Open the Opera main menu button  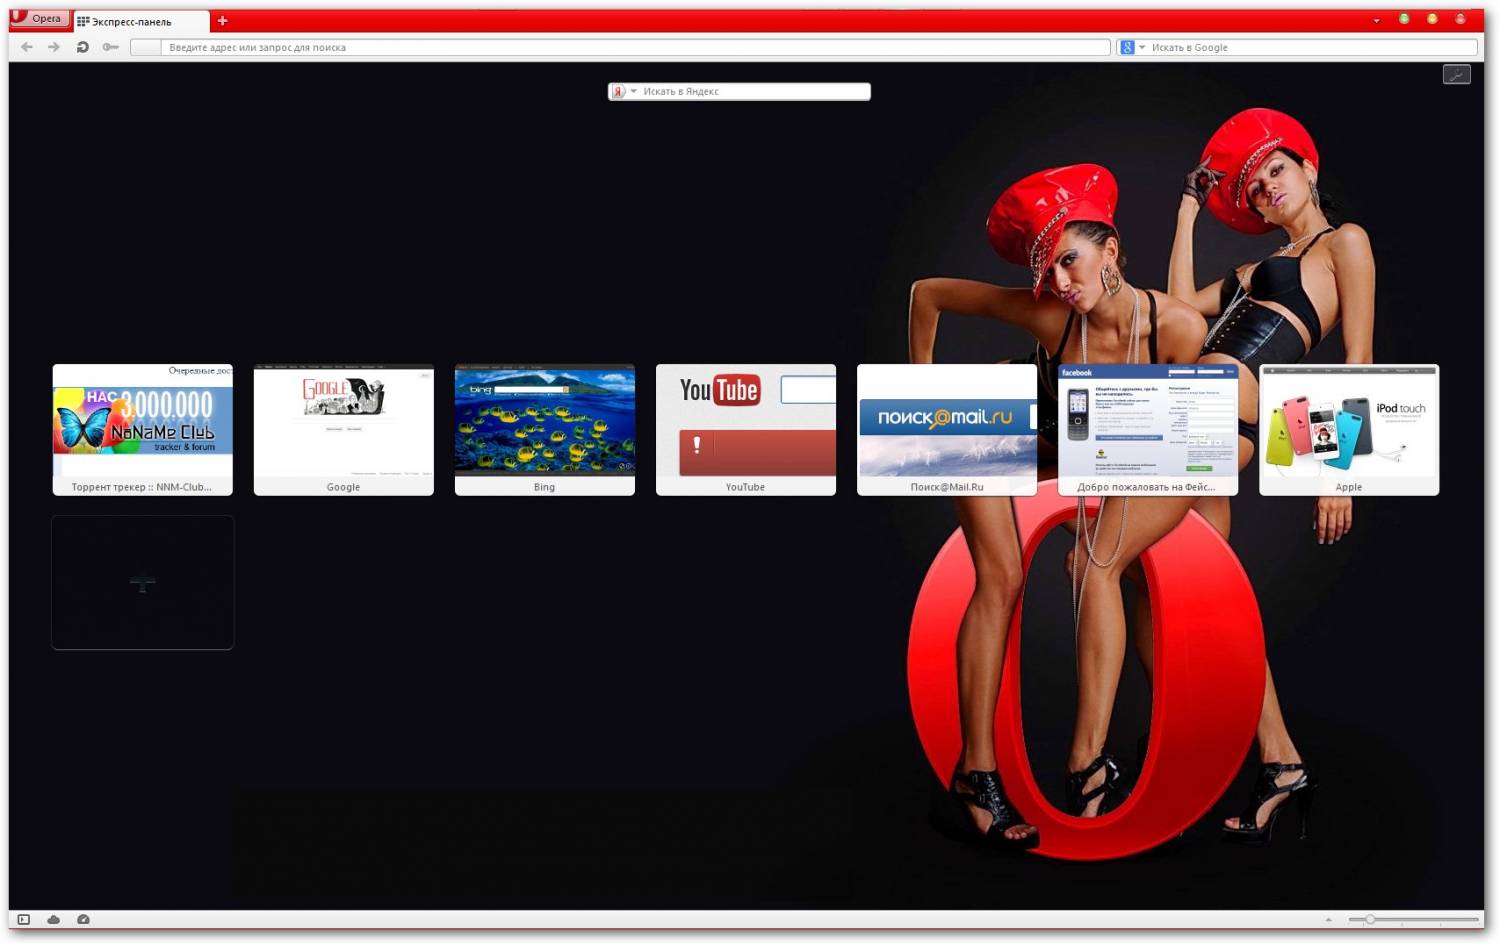(x=38, y=18)
